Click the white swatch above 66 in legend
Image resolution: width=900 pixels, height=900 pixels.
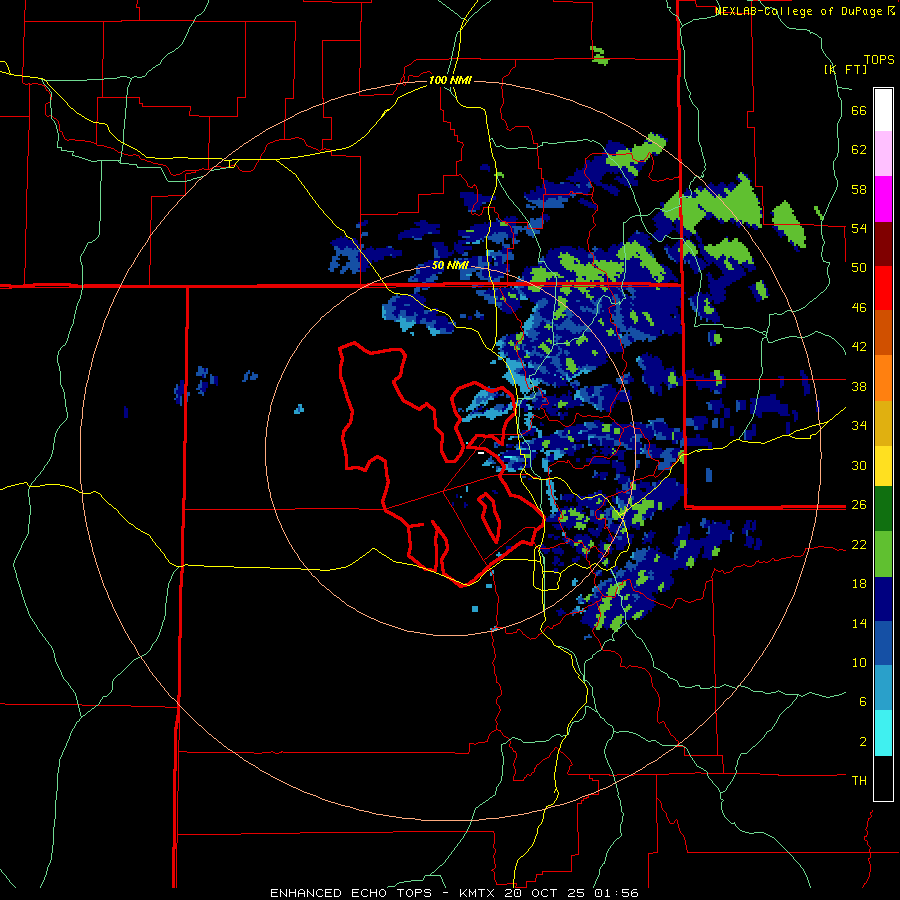[x=883, y=110]
